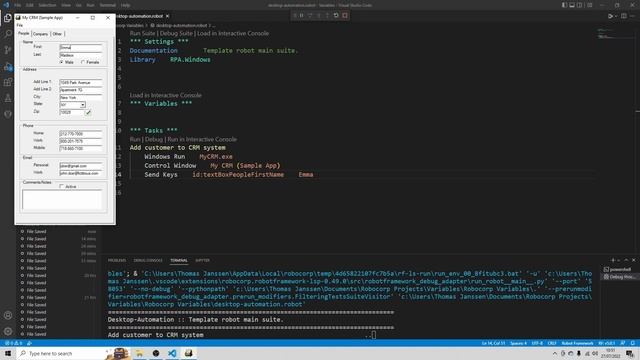Image resolution: width=640 pixels, height=360 pixels.
Task: Click the new terminal plus icon
Action: click(x=613, y=260)
